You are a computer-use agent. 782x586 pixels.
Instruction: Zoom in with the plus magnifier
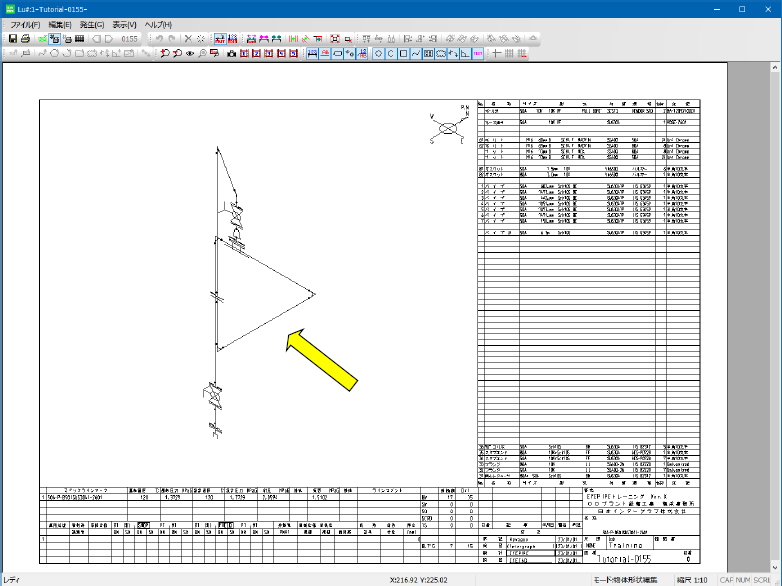[x=165, y=53]
